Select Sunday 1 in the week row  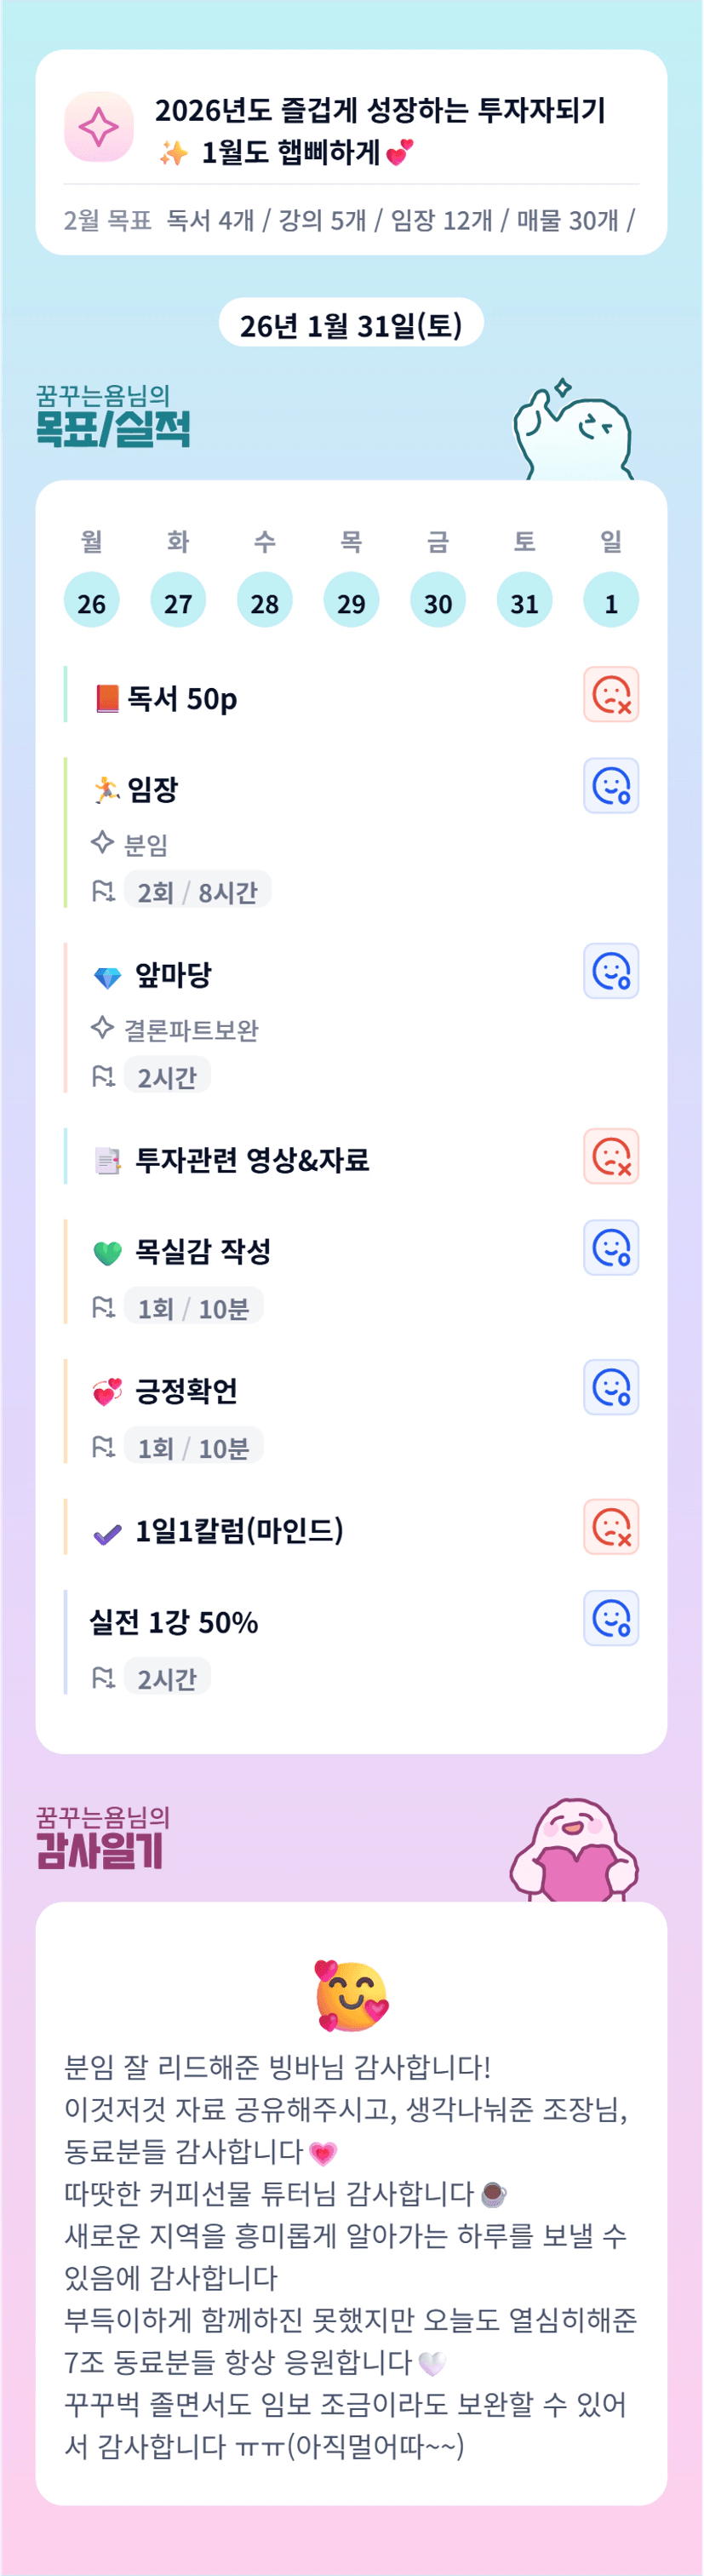click(x=610, y=601)
